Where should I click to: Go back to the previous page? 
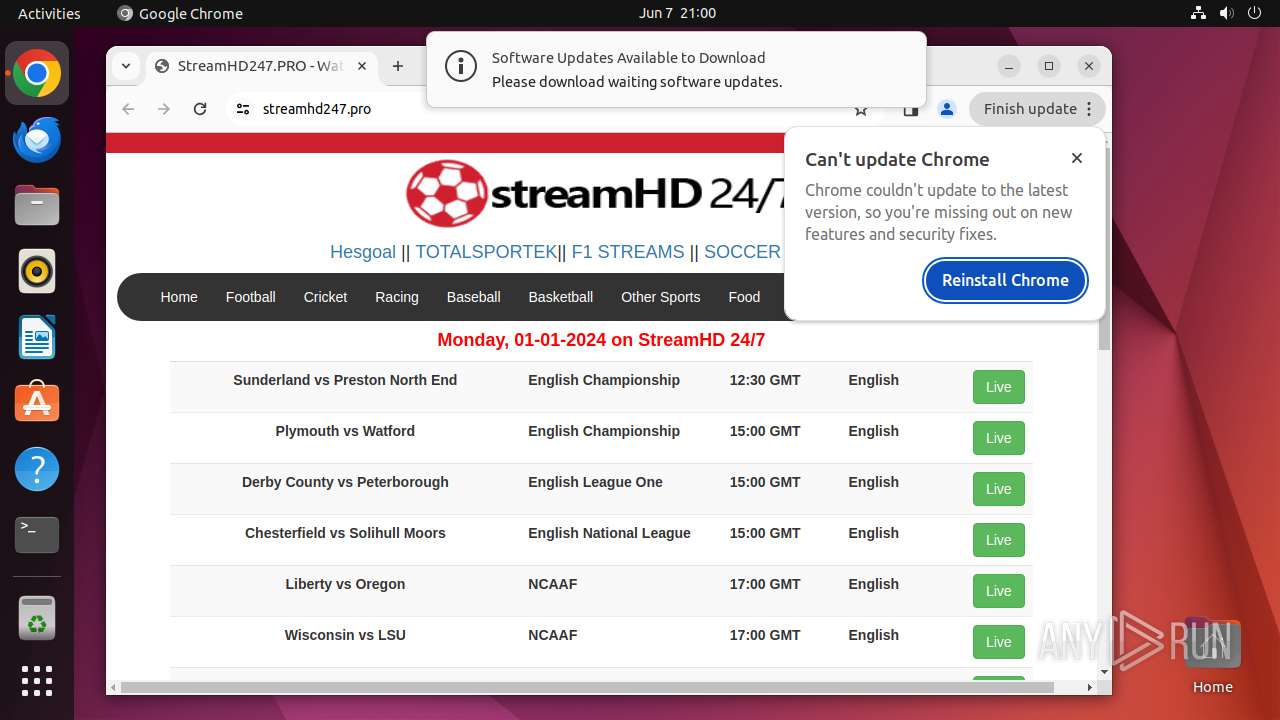coord(128,109)
